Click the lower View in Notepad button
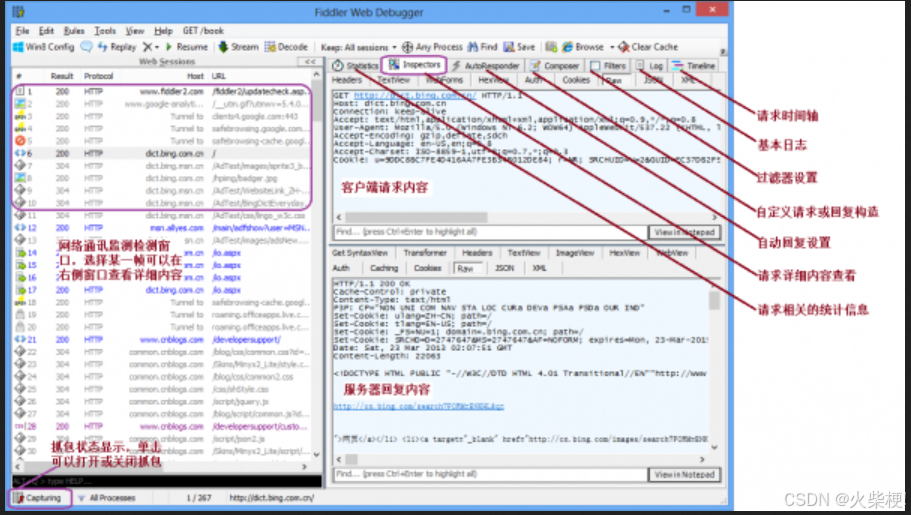The image size is (911, 515). click(684, 474)
